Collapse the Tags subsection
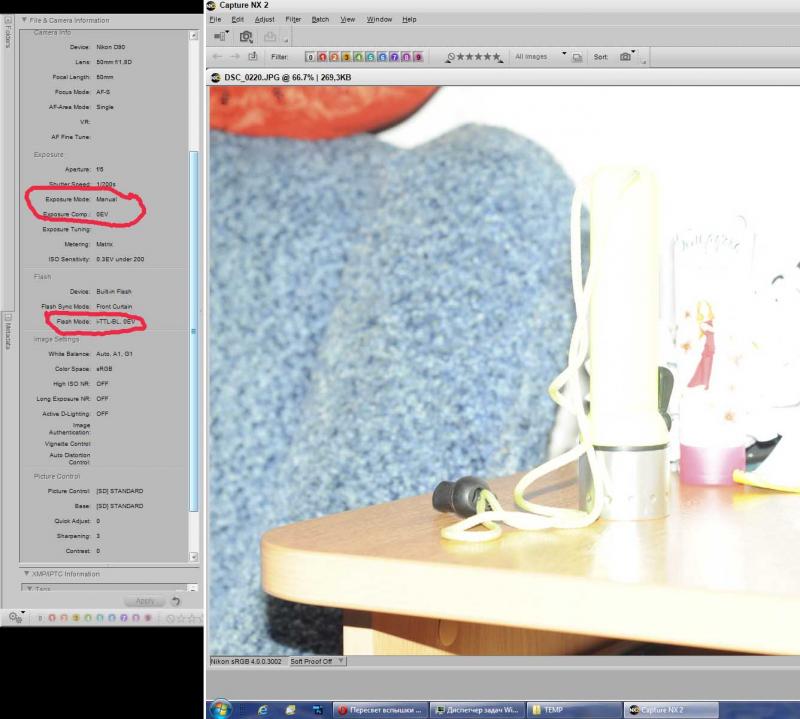This screenshot has width=800, height=719. (x=30, y=589)
